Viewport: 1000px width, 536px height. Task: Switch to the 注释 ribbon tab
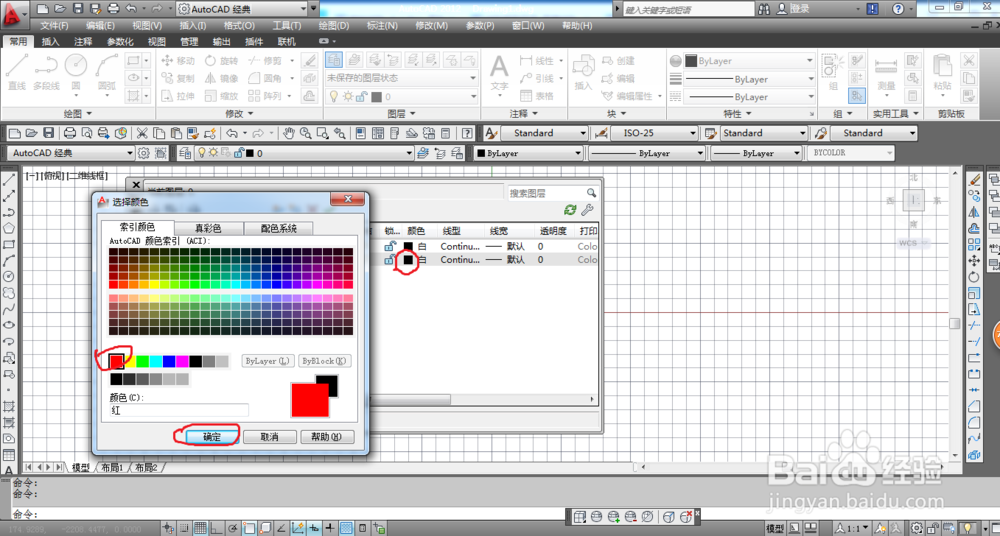(x=83, y=41)
